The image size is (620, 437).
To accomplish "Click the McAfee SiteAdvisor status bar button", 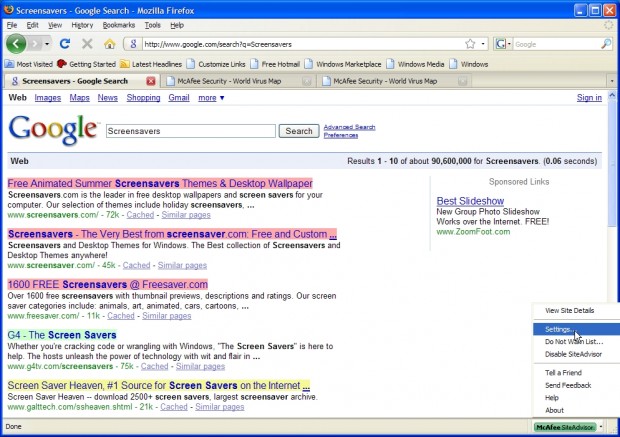I will [565, 427].
